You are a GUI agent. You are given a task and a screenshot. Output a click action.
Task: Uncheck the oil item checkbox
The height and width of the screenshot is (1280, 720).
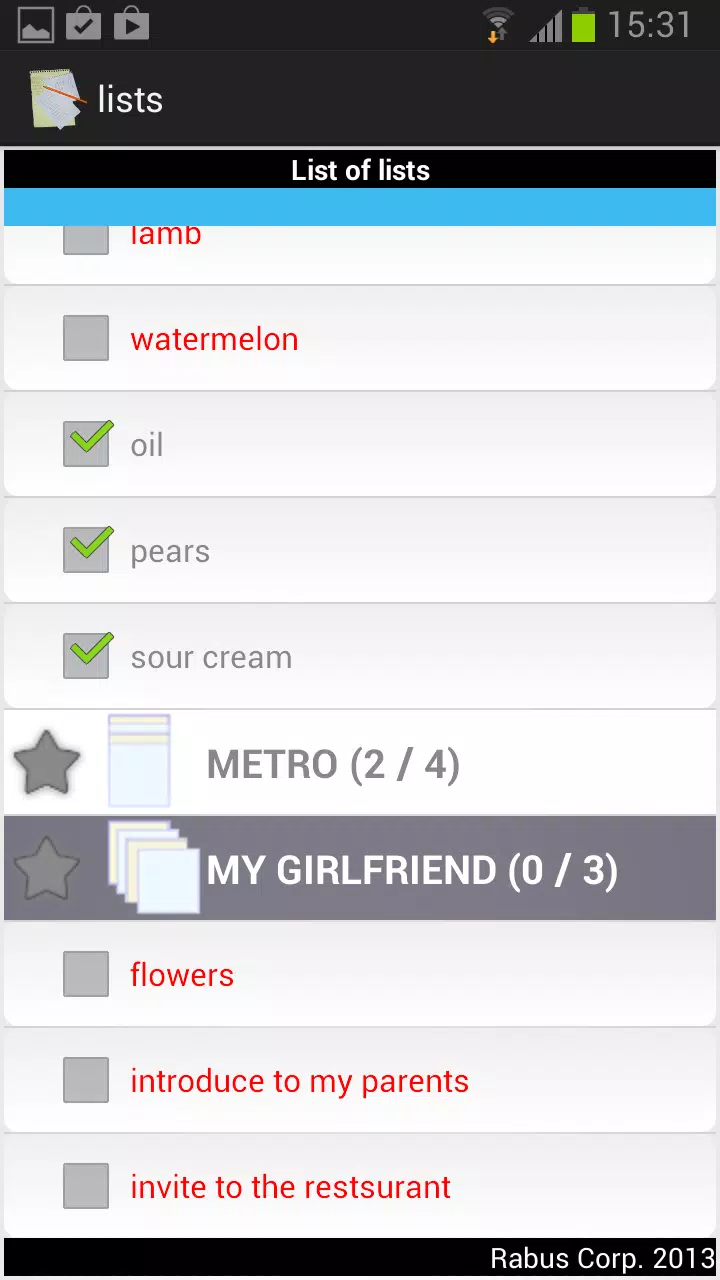(x=86, y=444)
